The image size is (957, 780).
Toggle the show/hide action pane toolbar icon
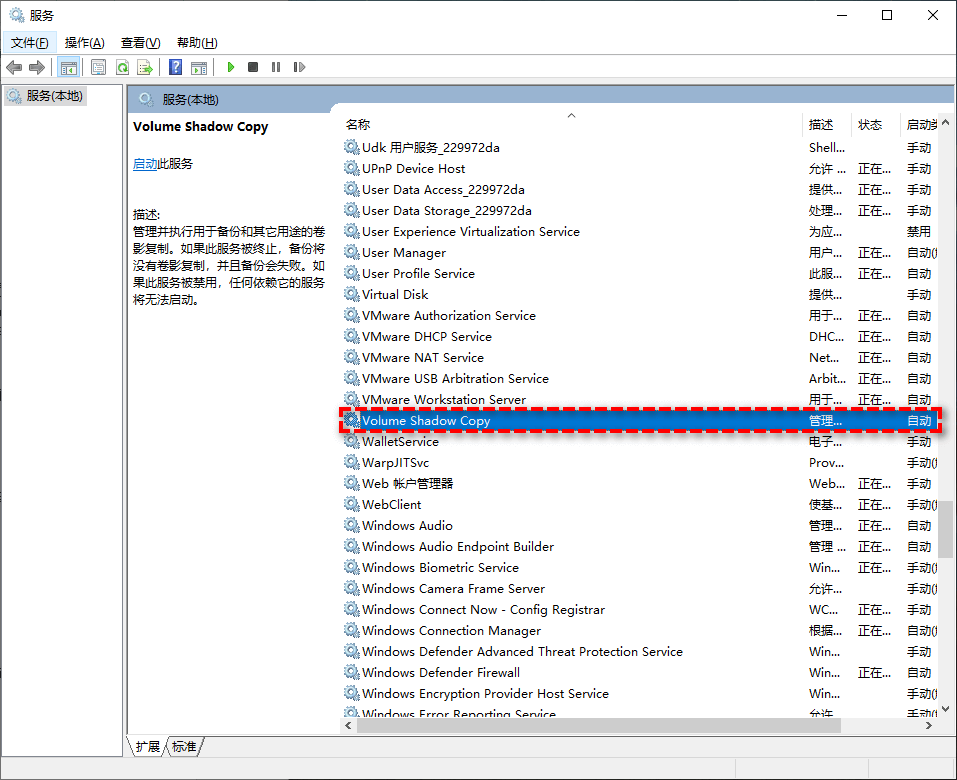[199, 67]
